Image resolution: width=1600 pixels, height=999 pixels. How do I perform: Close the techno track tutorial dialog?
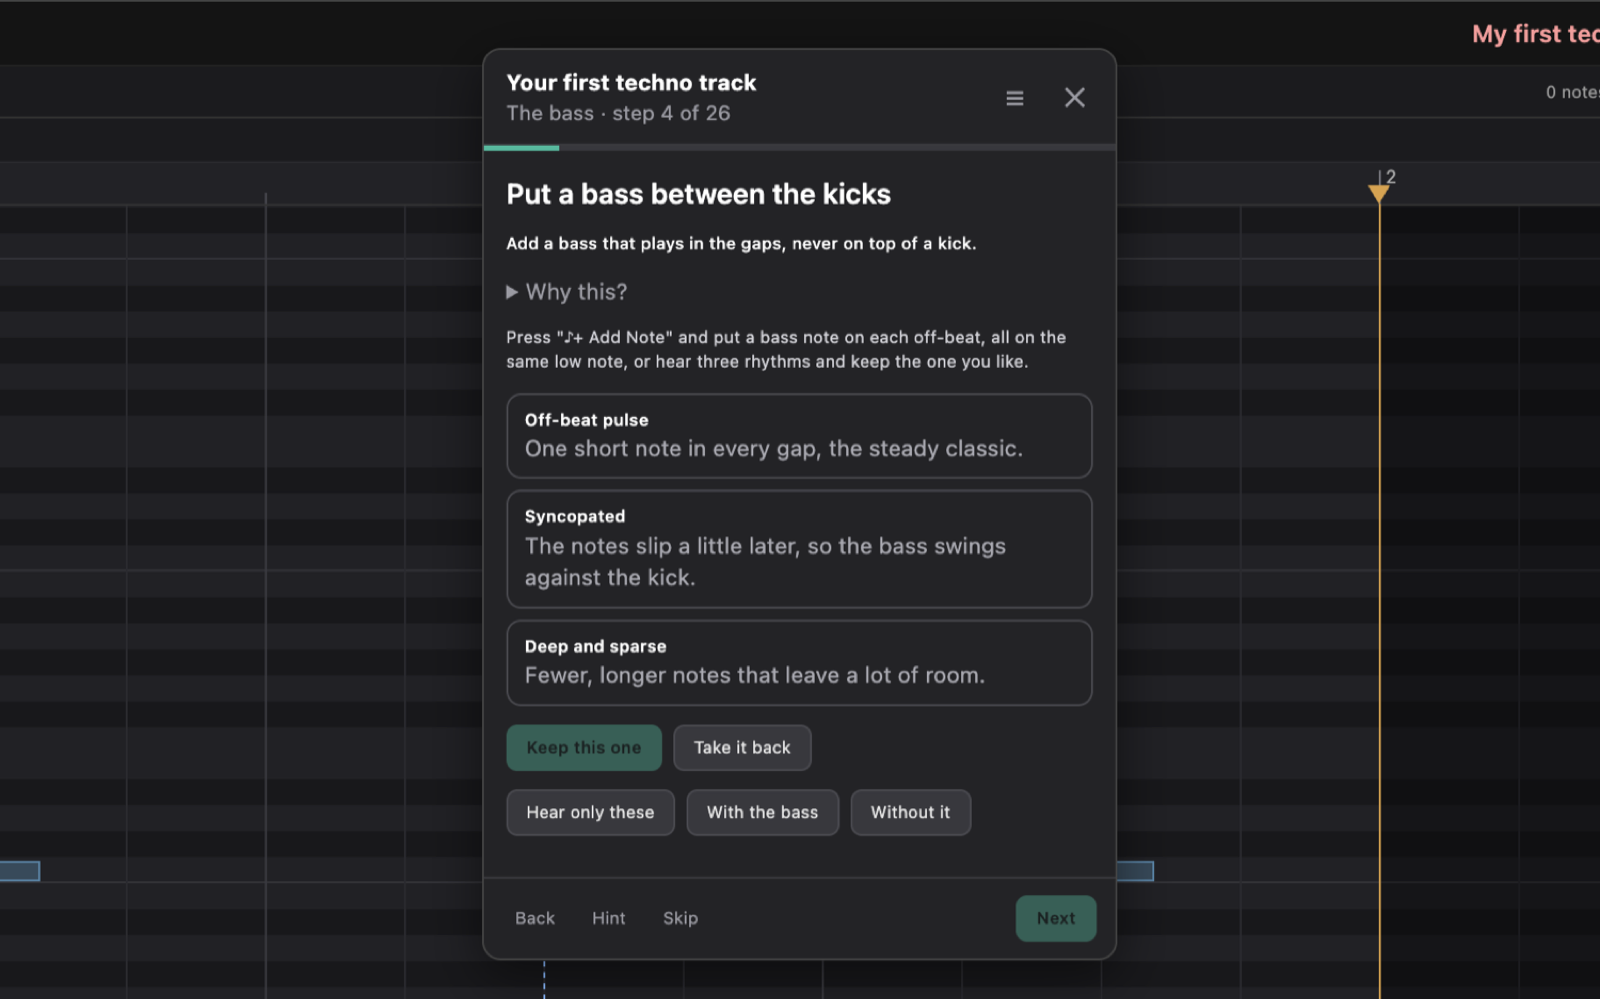(x=1074, y=98)
